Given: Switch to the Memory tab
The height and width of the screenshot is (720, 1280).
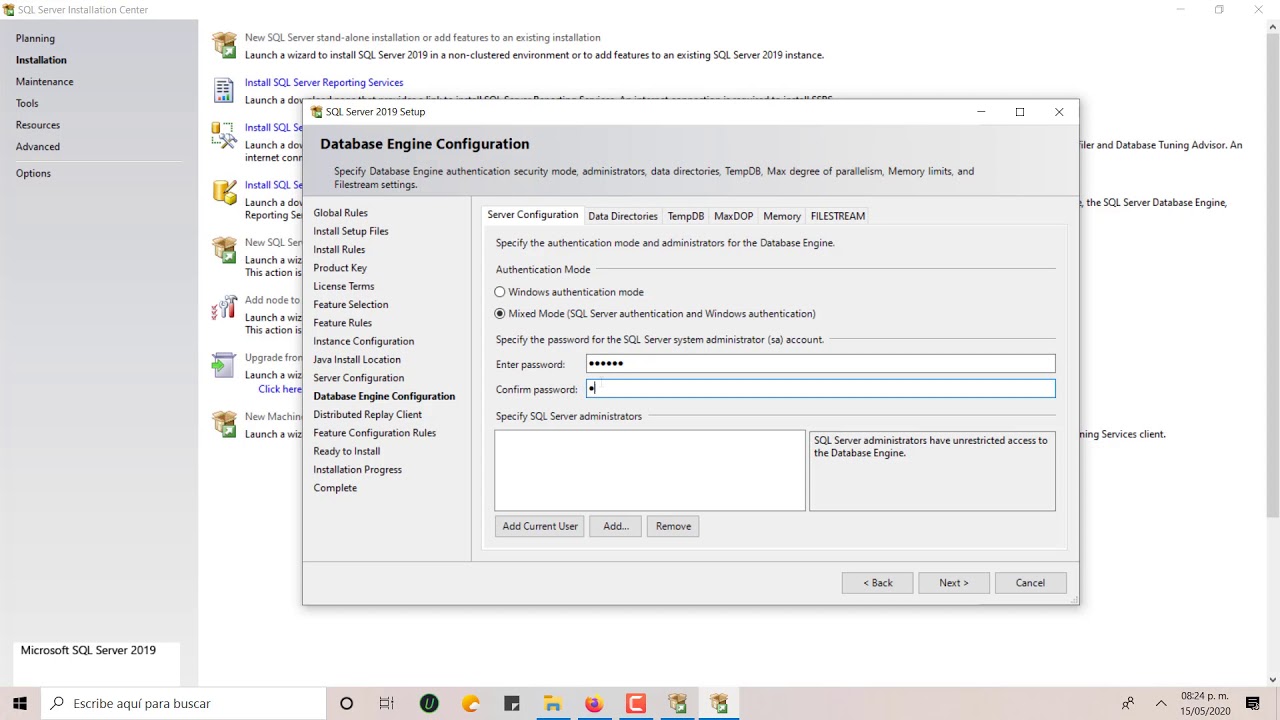Looking at the screenshot, I should 782,216.
